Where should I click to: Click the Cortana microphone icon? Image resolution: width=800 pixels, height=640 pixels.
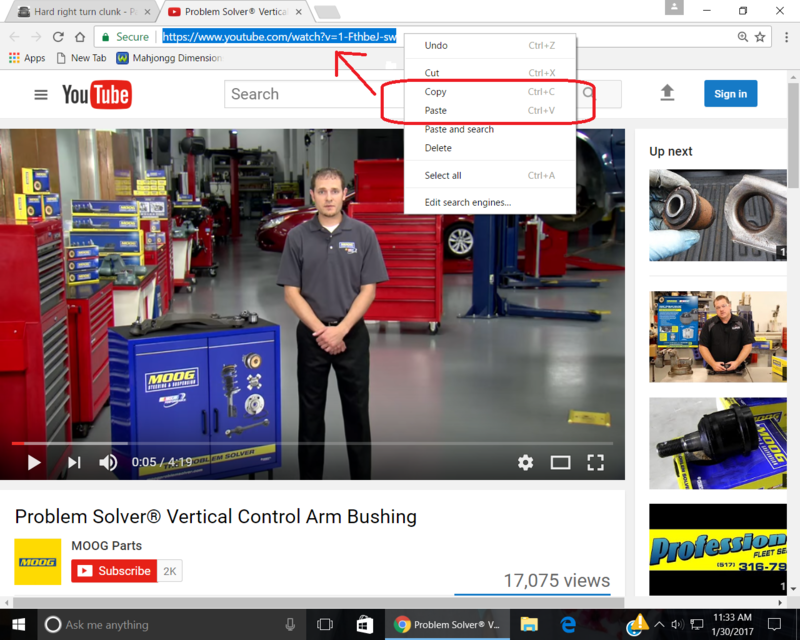coord(290,624)
